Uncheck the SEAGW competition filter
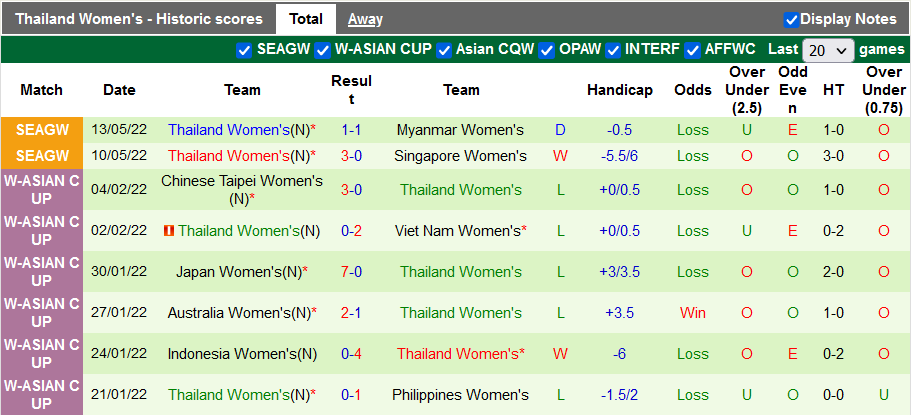 click(244, 50)
